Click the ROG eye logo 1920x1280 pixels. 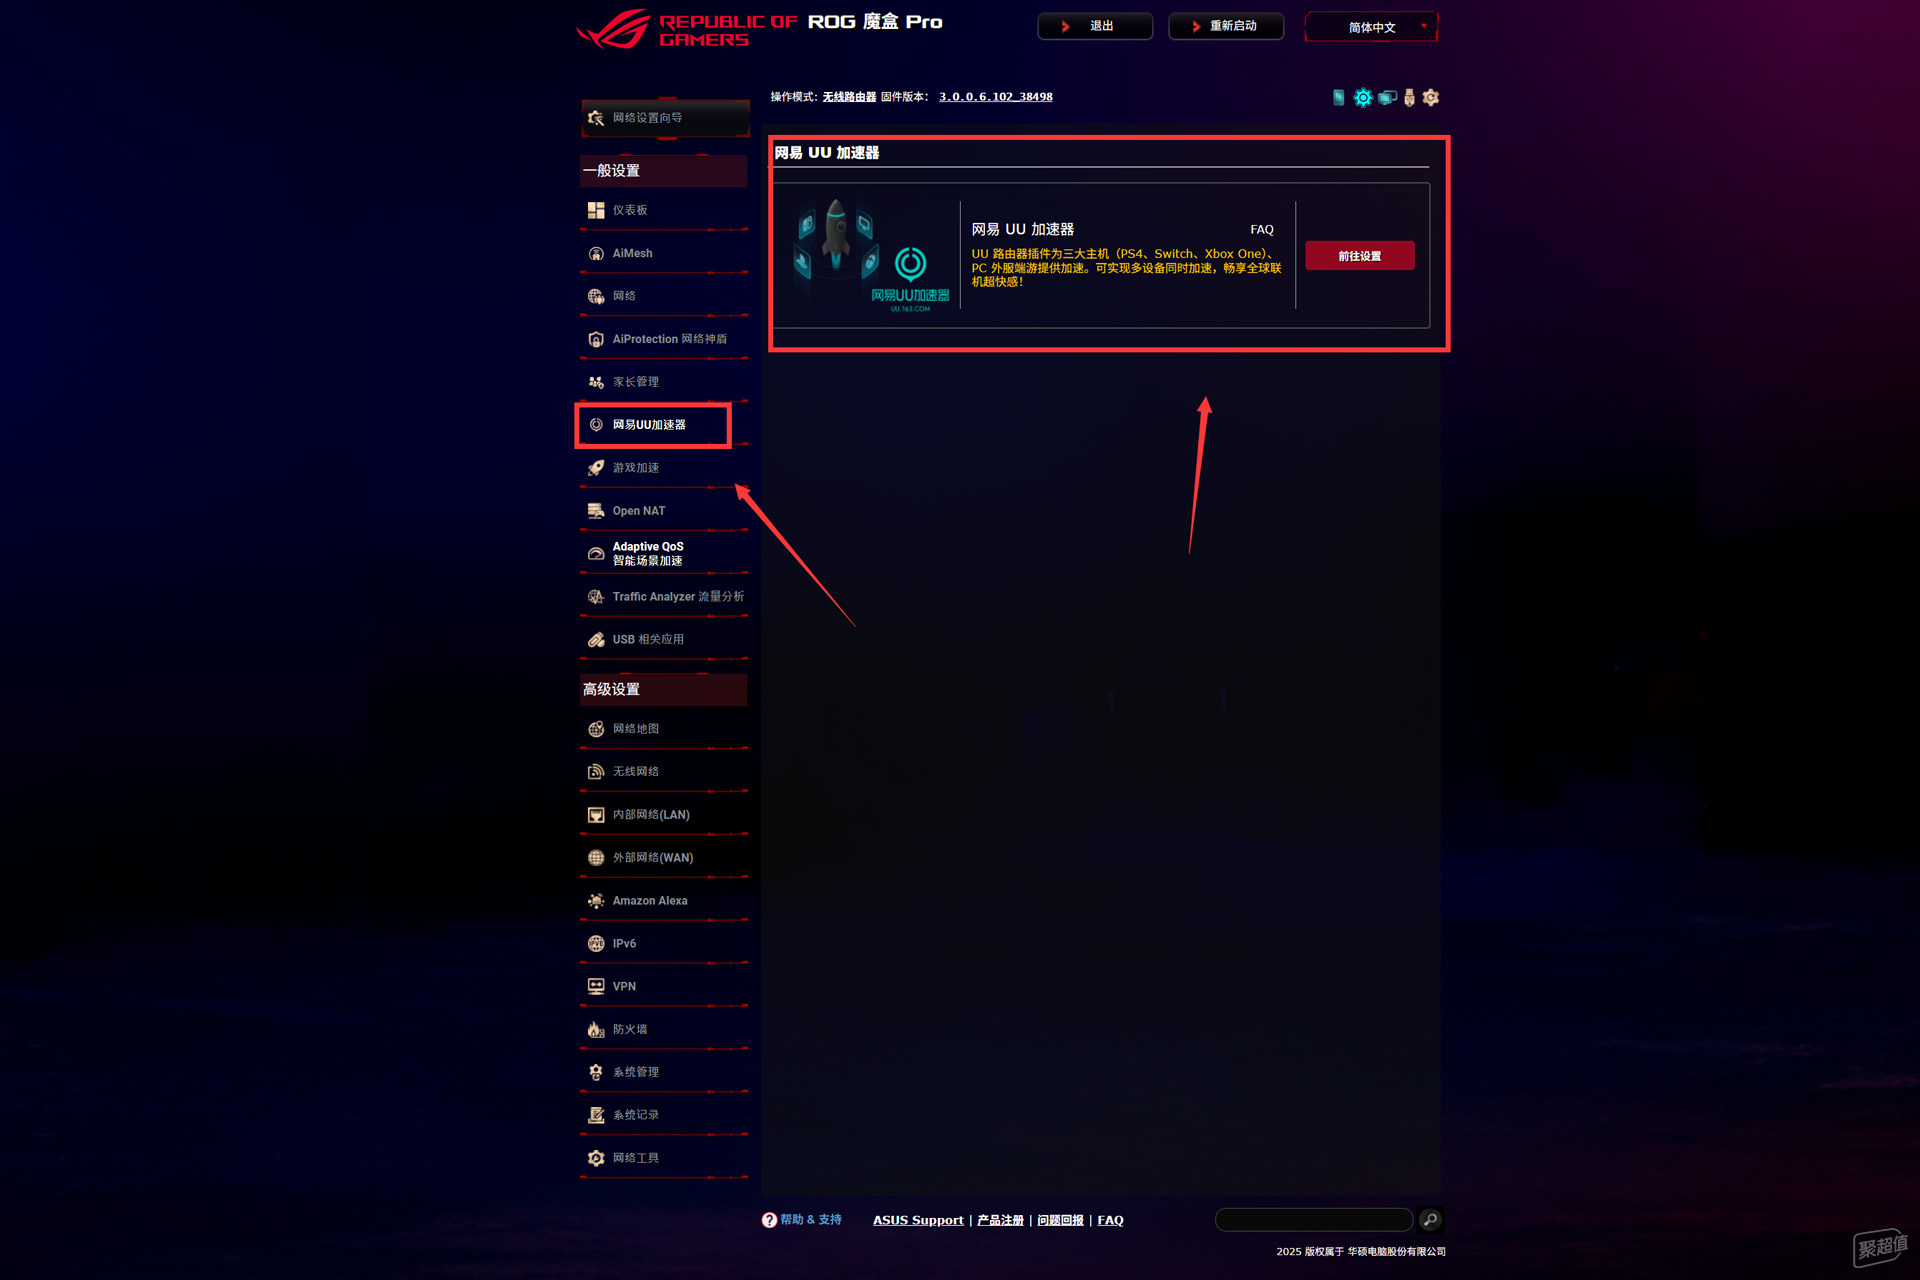[613, 29]
